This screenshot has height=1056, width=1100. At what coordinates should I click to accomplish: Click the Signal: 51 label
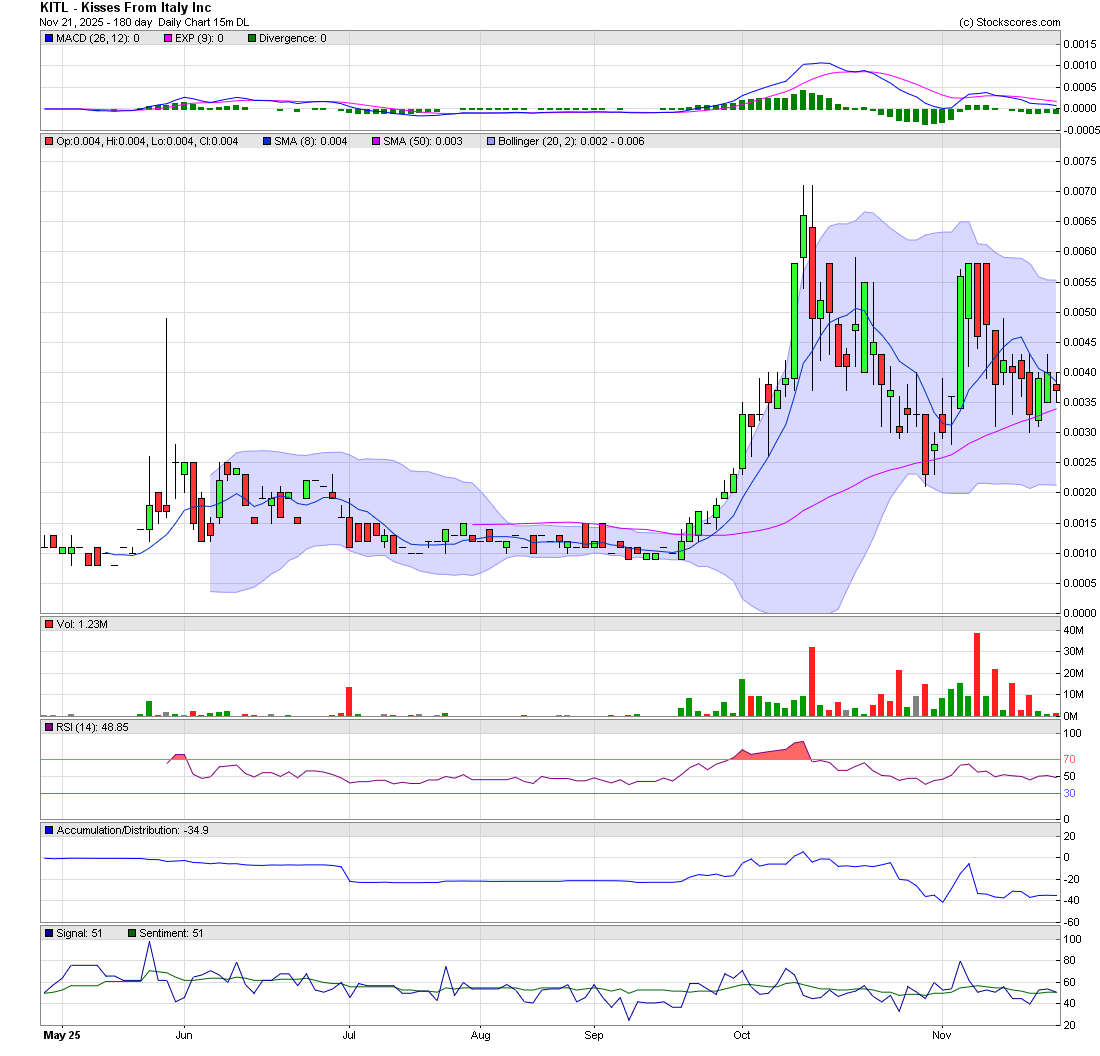pos(79,934)
